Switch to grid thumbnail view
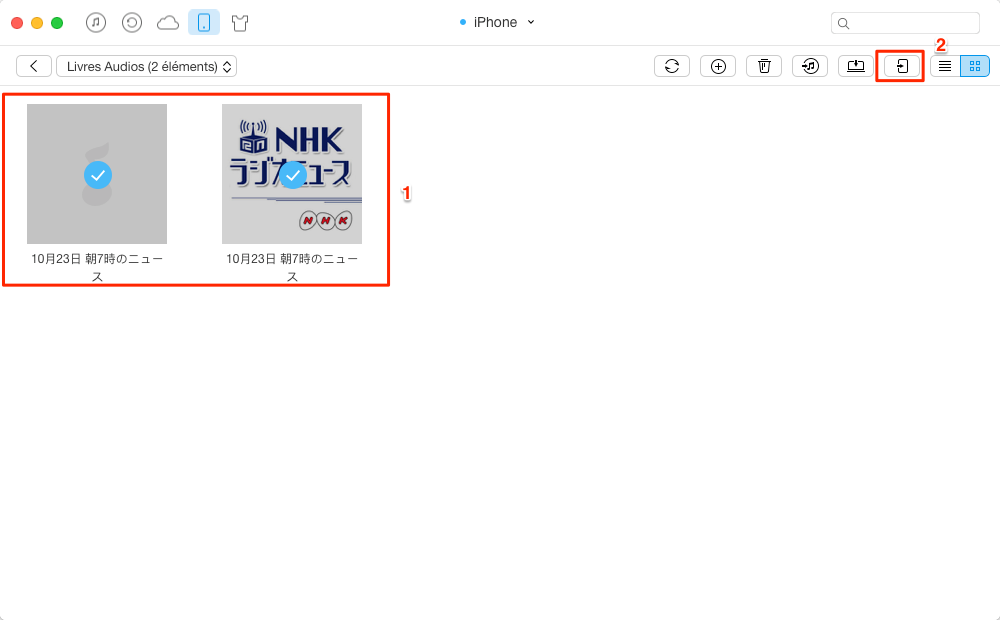 (975, 66)
